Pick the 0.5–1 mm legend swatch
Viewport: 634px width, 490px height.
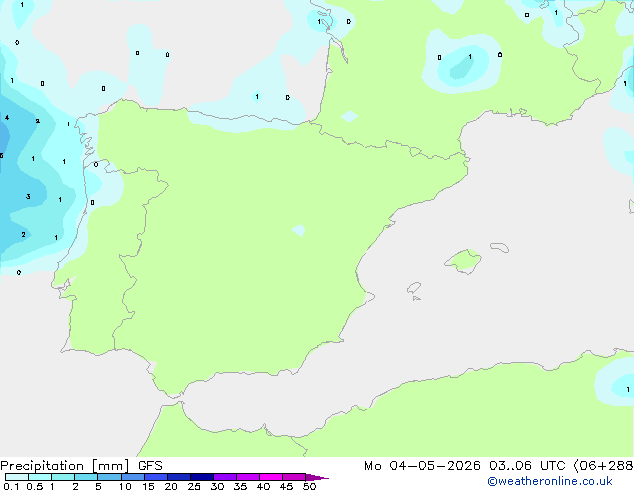40,477
